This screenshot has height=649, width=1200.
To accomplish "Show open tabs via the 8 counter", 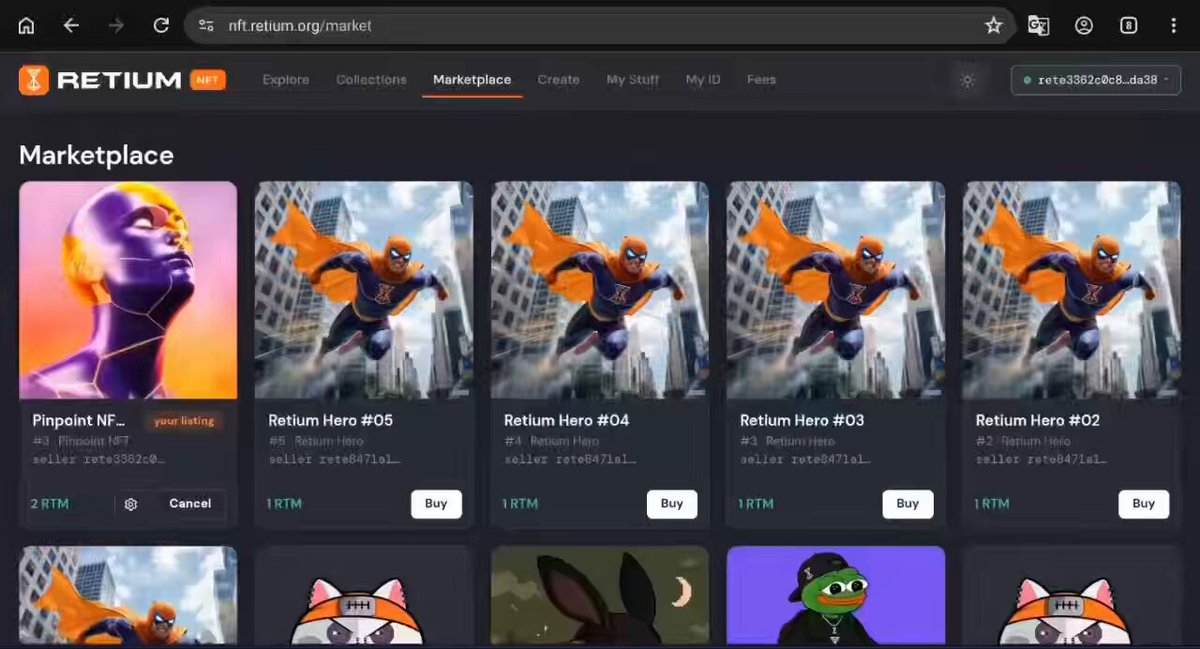I will click(1129, 26).
